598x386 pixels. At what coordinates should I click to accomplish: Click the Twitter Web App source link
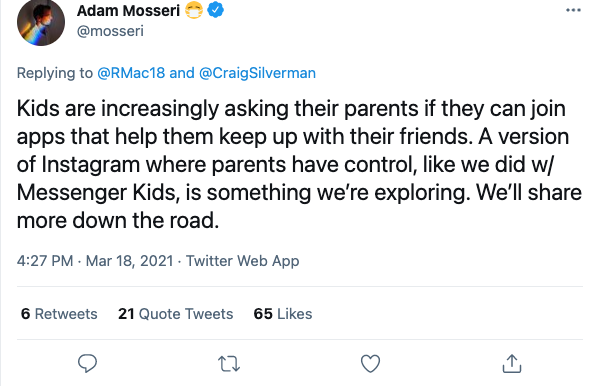(x=243, y=261)
